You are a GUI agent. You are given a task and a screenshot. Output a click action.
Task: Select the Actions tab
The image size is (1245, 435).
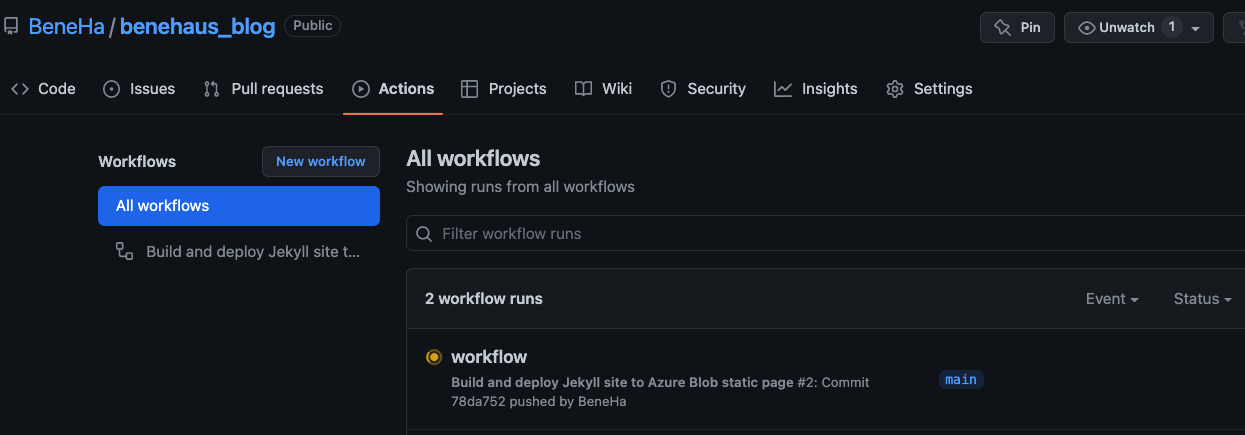[393, 88]
